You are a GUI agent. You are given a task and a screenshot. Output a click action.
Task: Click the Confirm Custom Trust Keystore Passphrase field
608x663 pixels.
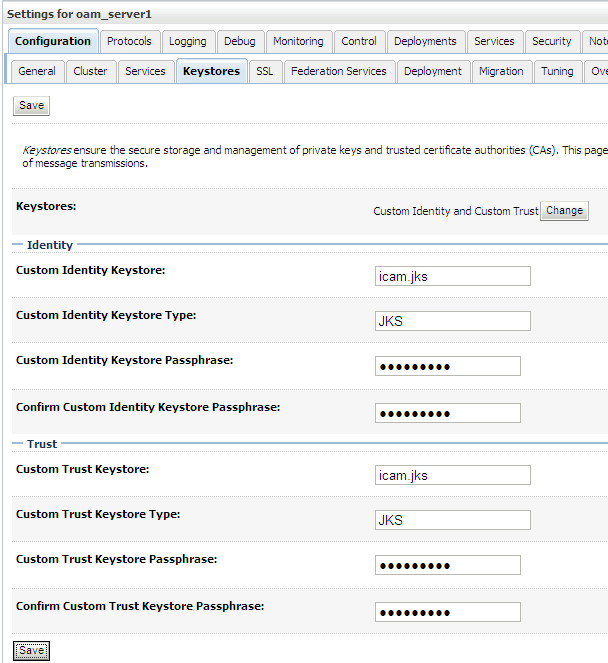(x=447, y=612)
